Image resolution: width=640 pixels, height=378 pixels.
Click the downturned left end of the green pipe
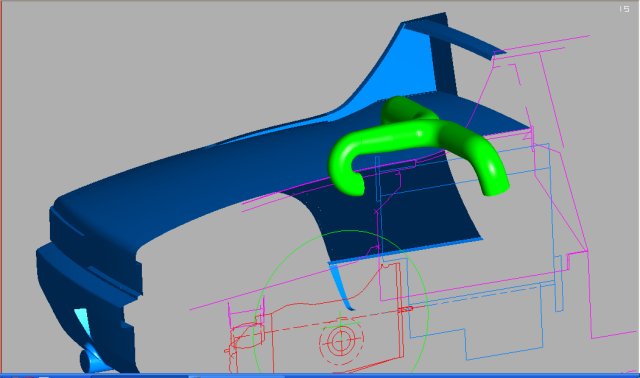pyautogui.click(x=349, y=180)
